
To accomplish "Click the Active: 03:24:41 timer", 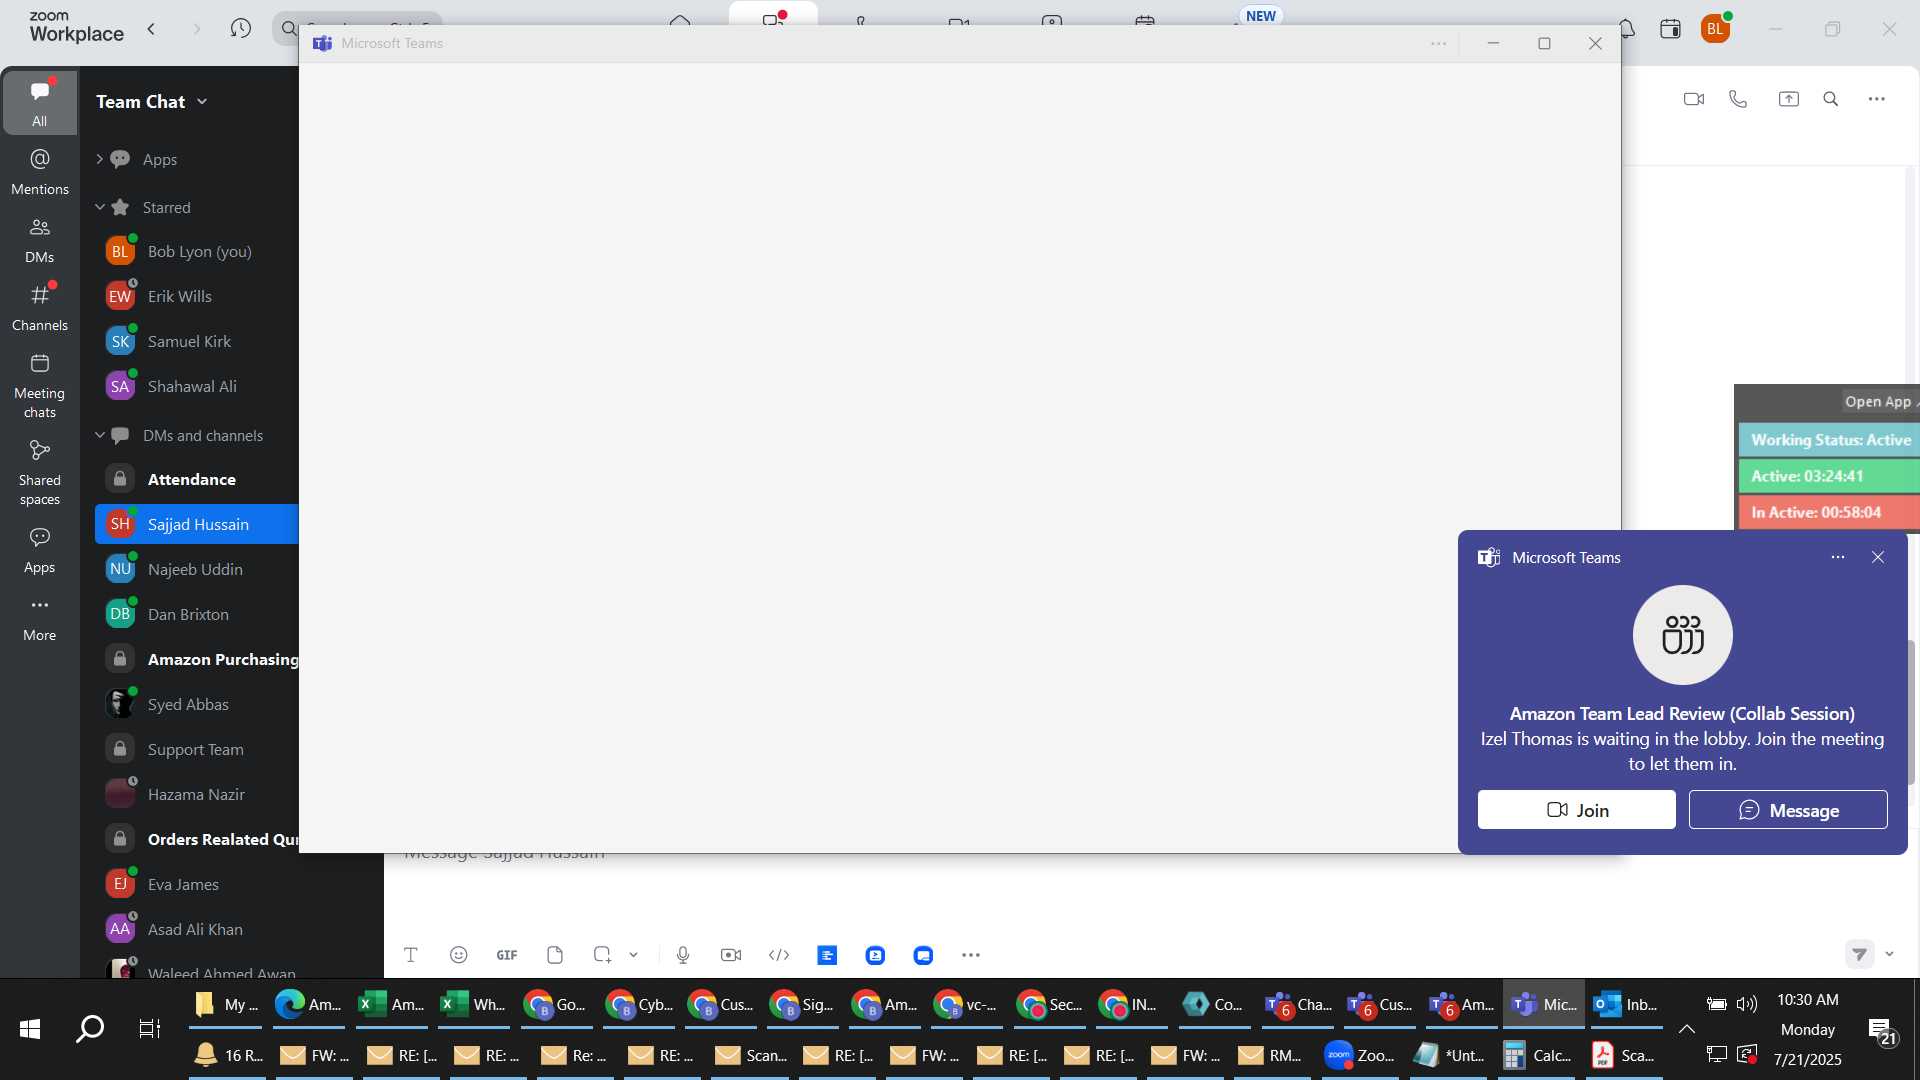I will click(x=1830, y=476).
